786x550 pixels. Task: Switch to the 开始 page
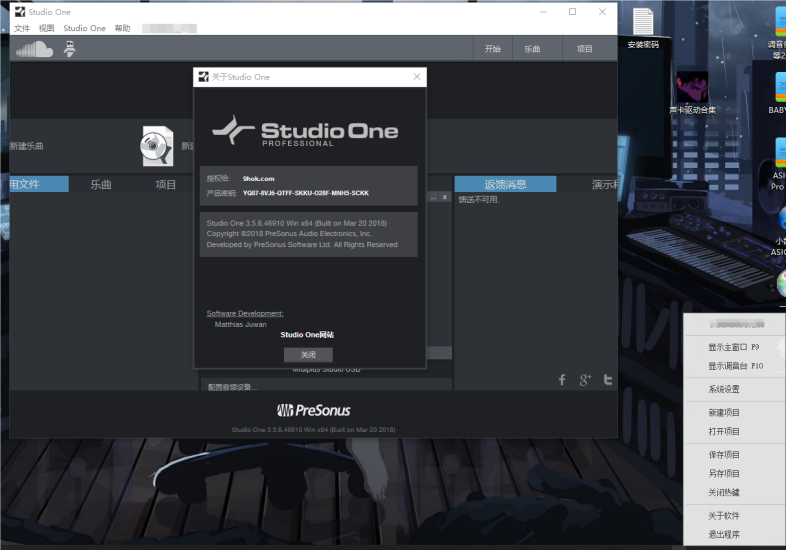coord(492,49)
